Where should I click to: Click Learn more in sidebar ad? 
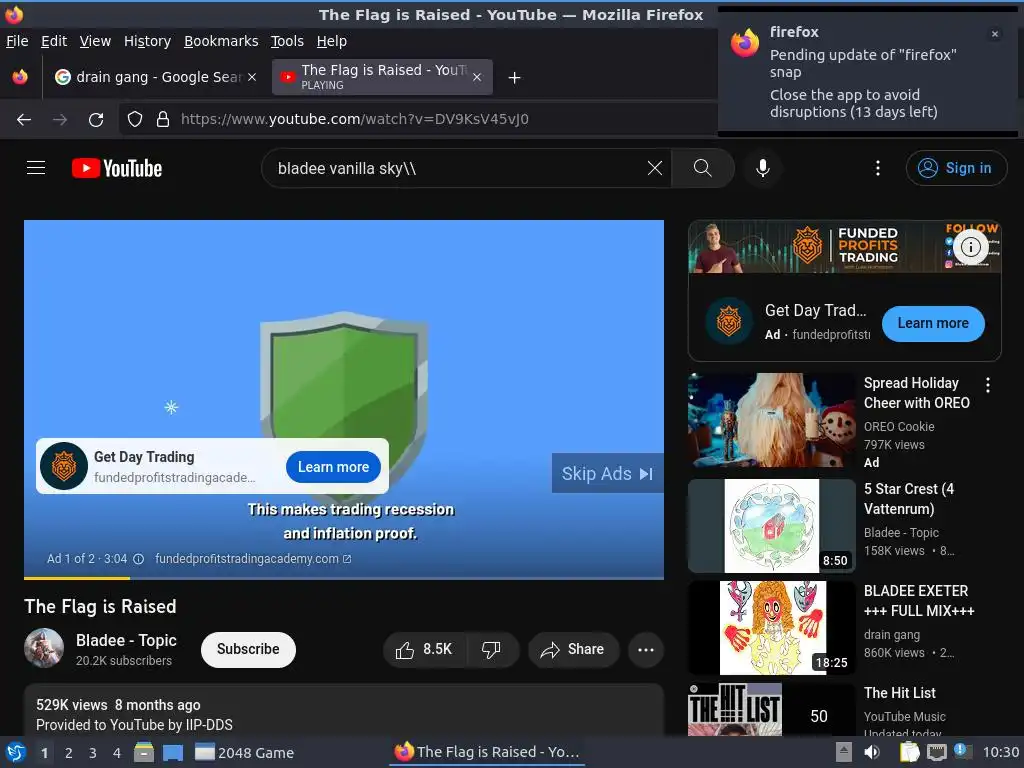point(933,323)
